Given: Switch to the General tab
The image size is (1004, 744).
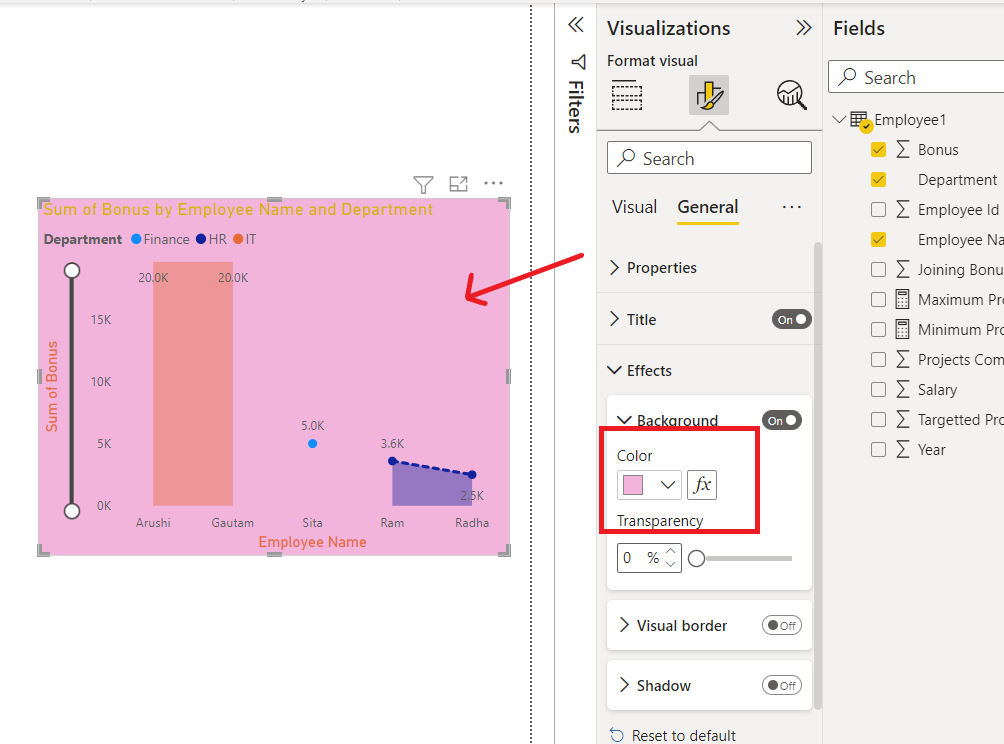Looking at the screenshot, I should [708, 207].
